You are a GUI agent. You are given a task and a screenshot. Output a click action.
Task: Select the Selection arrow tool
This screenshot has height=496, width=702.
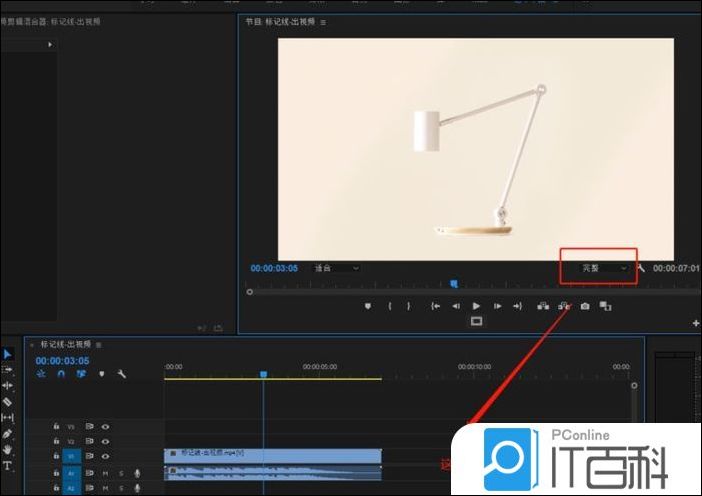[7, 354]
